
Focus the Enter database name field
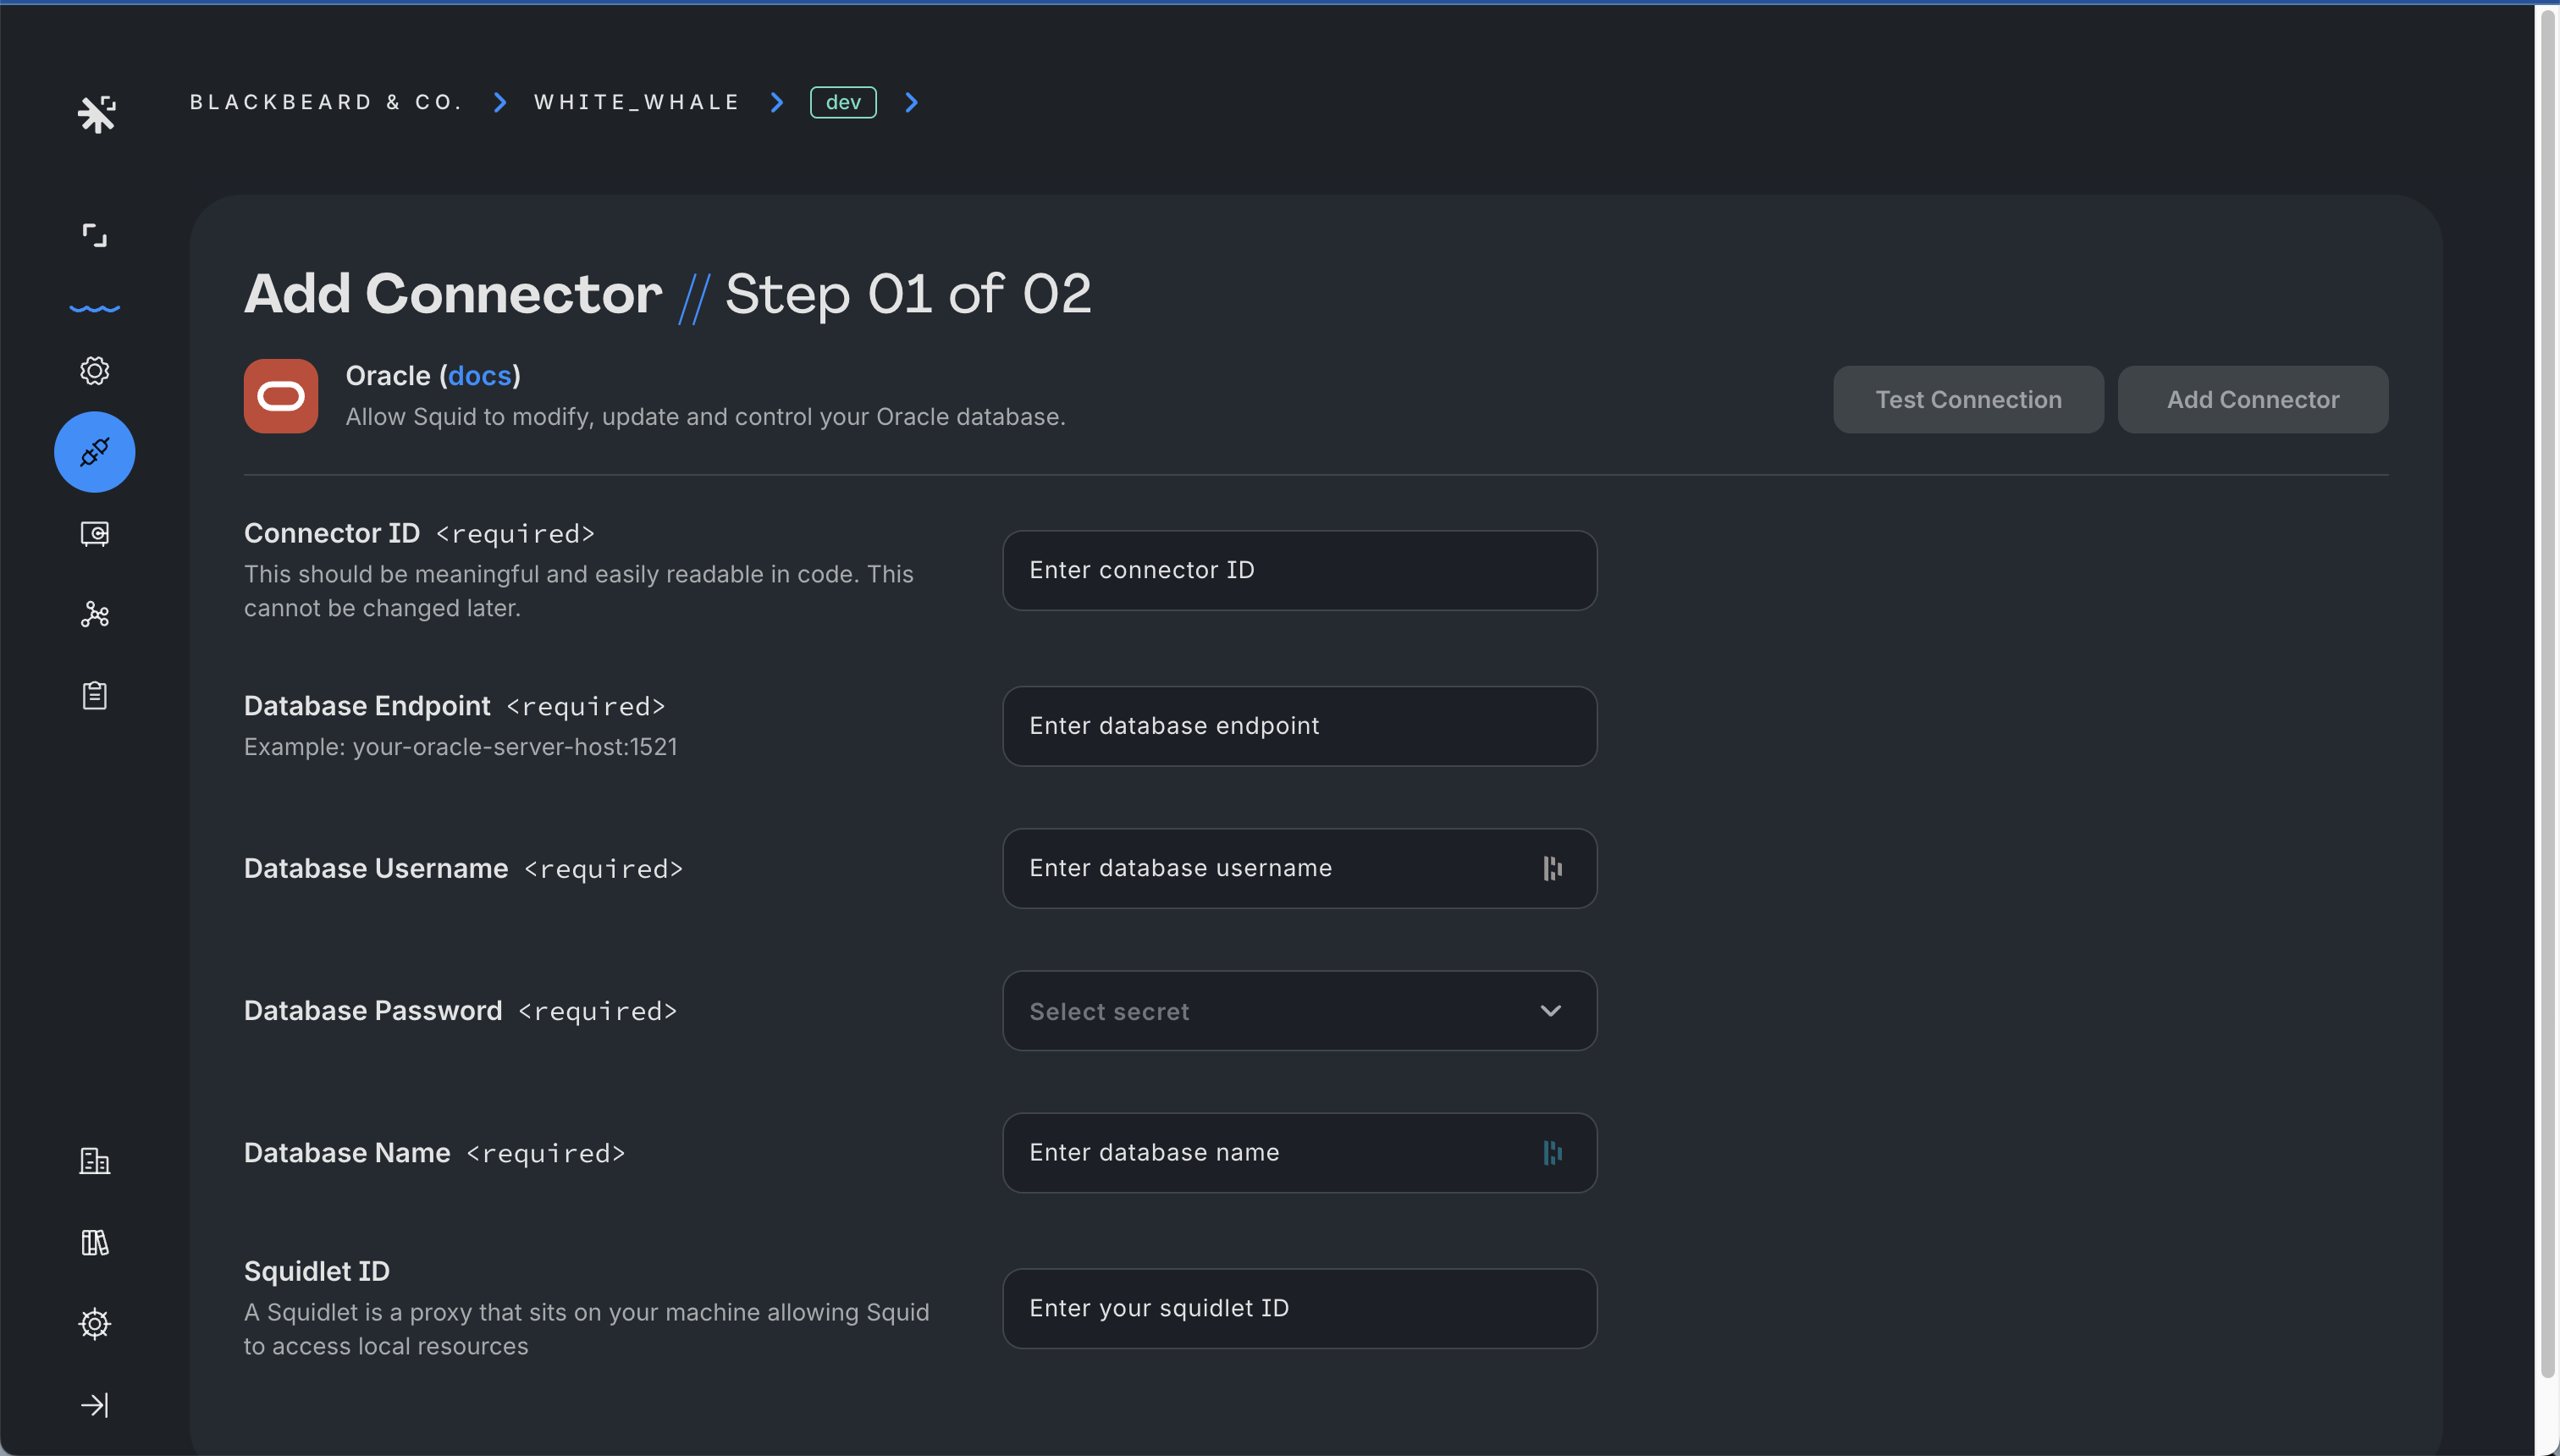click(x=1299, y=1153)
